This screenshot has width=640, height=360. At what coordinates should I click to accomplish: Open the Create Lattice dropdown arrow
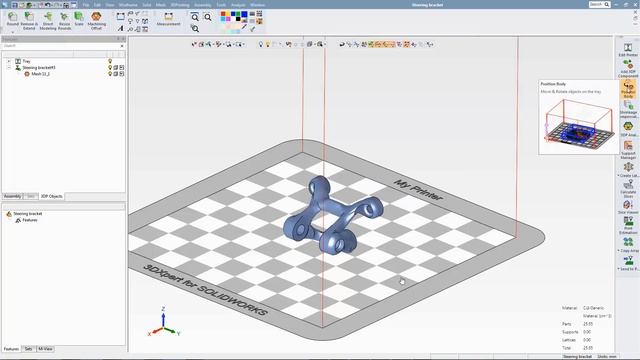pyautogui.click(x=619, y=176)
